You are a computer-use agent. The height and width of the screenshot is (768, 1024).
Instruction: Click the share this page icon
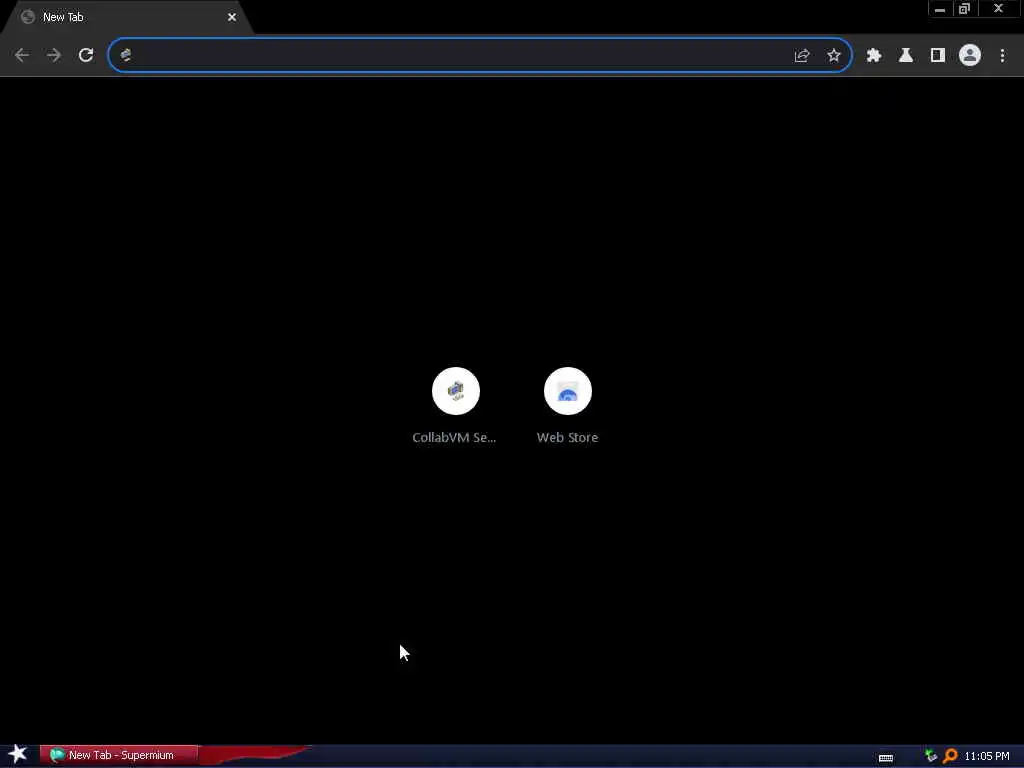click(x=802, y=56)
